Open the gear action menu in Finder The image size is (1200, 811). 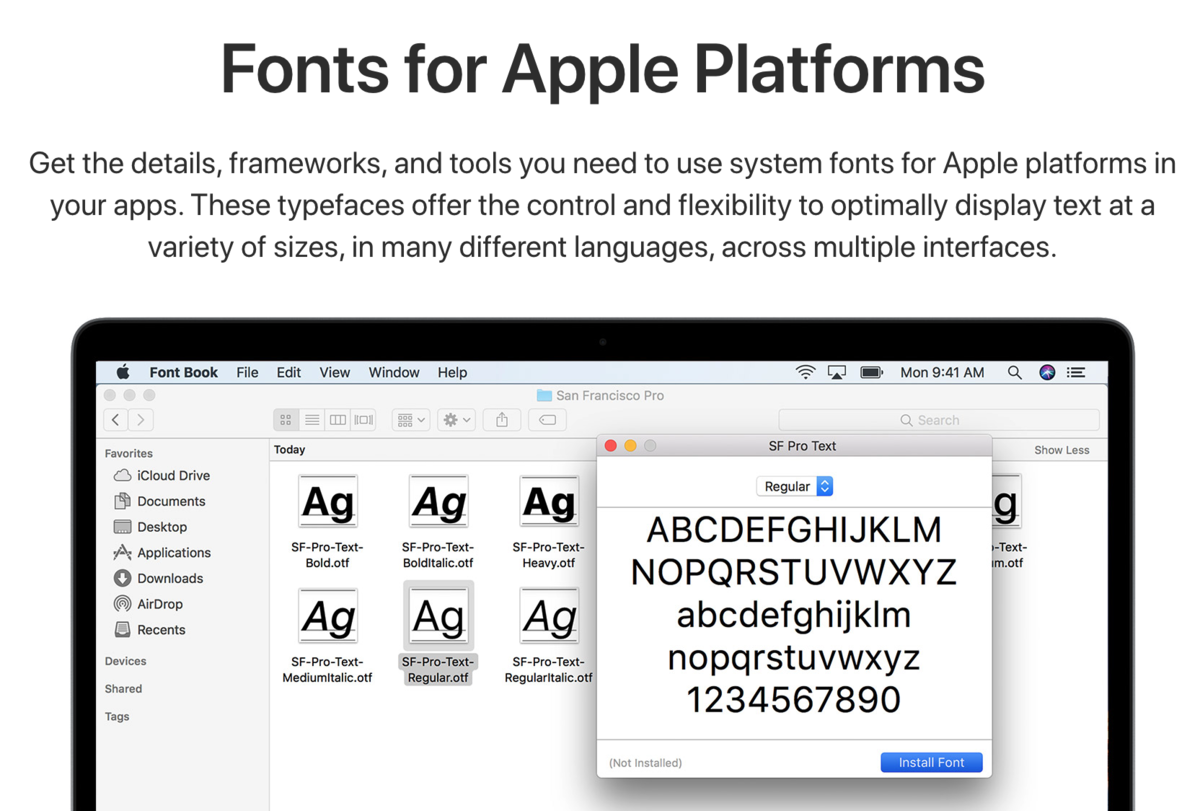coord(456,420)
